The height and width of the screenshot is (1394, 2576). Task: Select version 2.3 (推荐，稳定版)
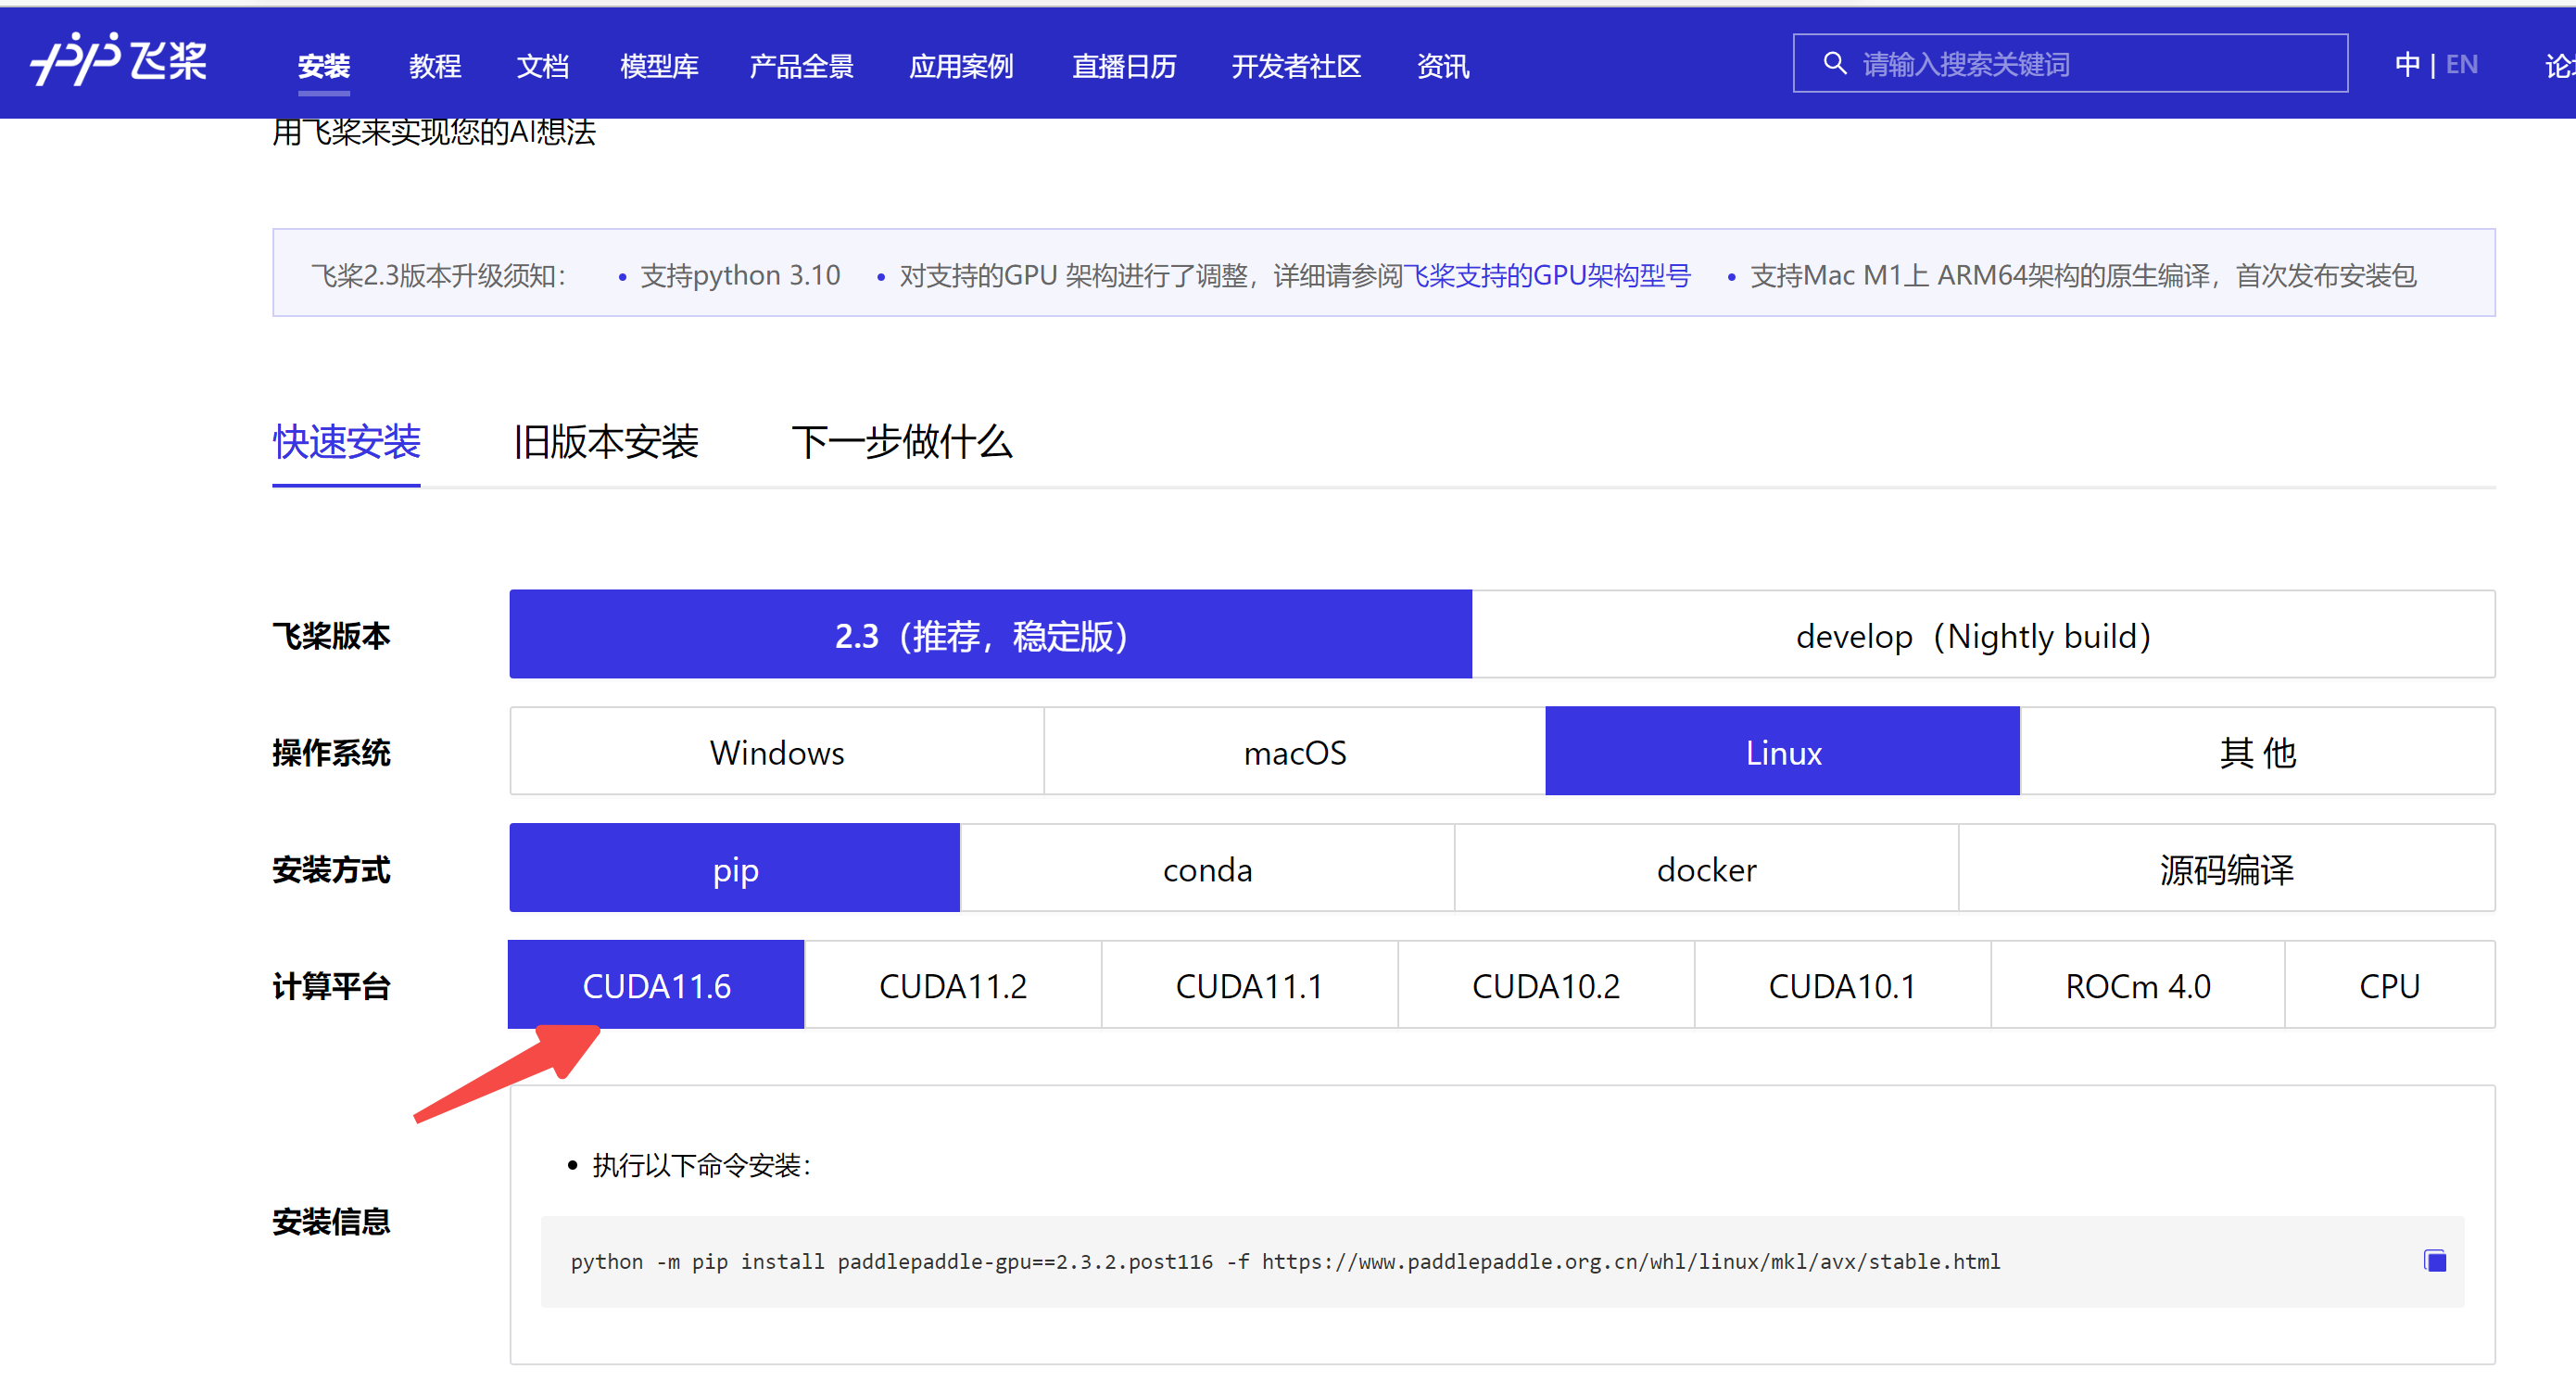990,634
